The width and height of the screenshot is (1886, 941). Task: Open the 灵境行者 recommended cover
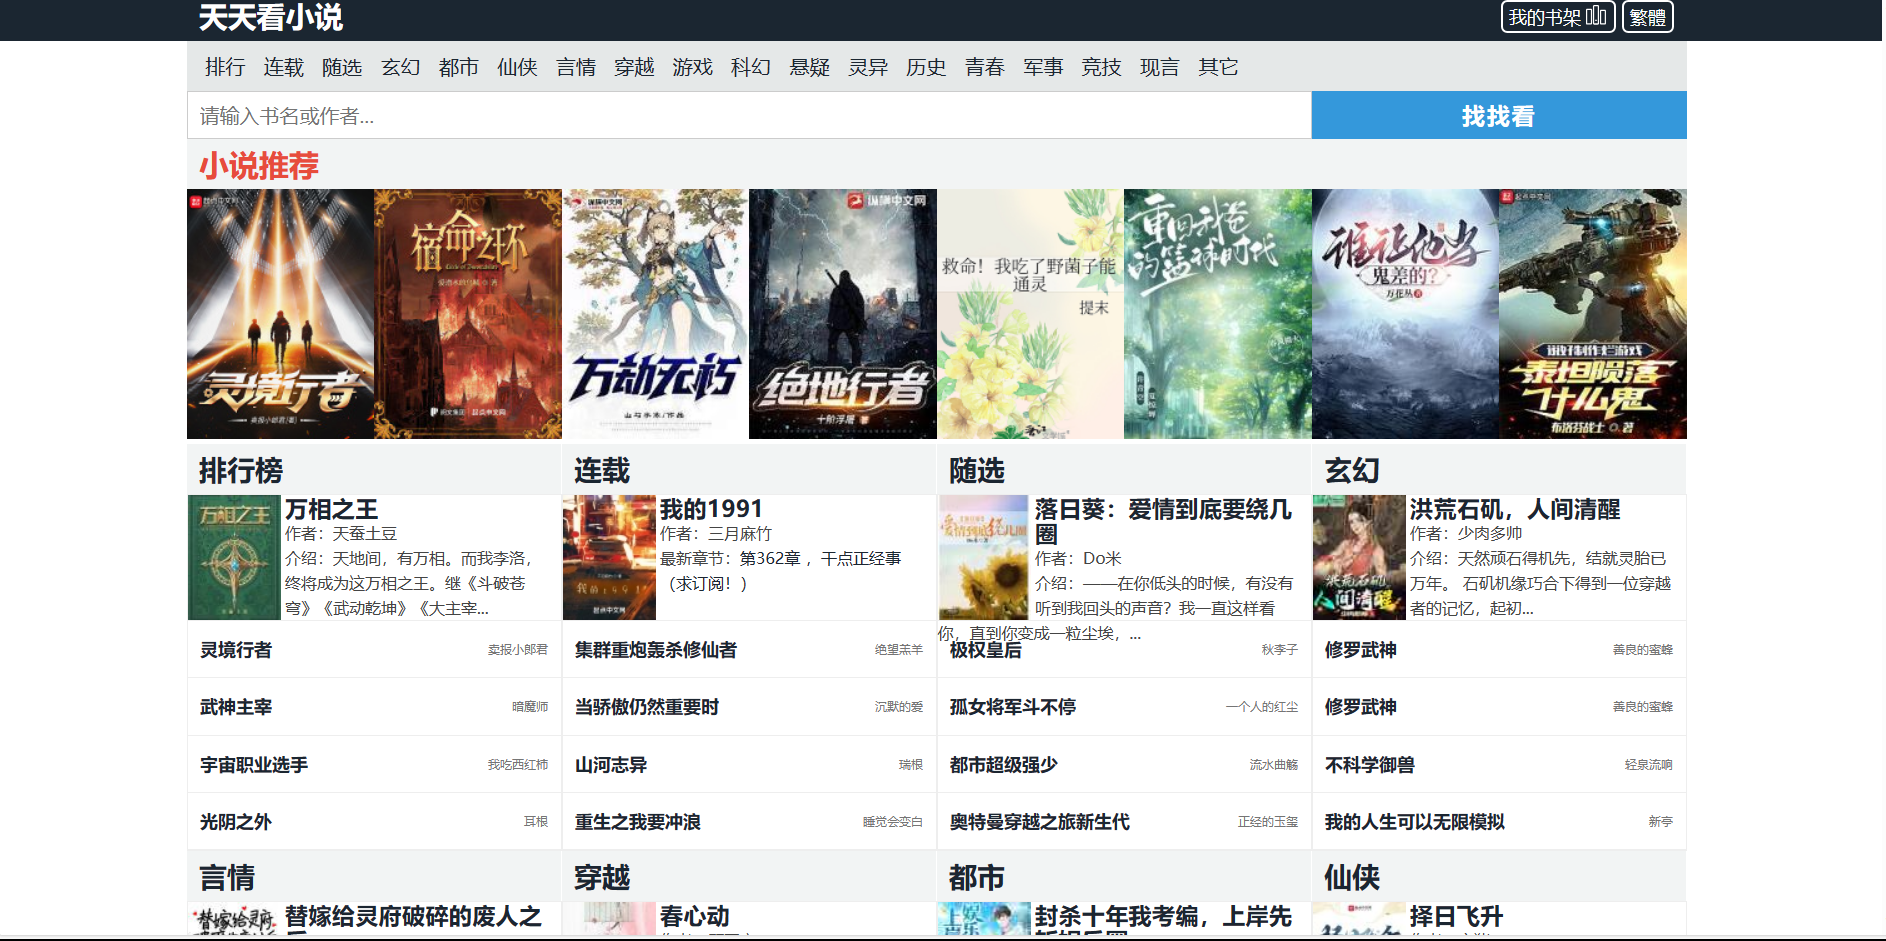280,314
